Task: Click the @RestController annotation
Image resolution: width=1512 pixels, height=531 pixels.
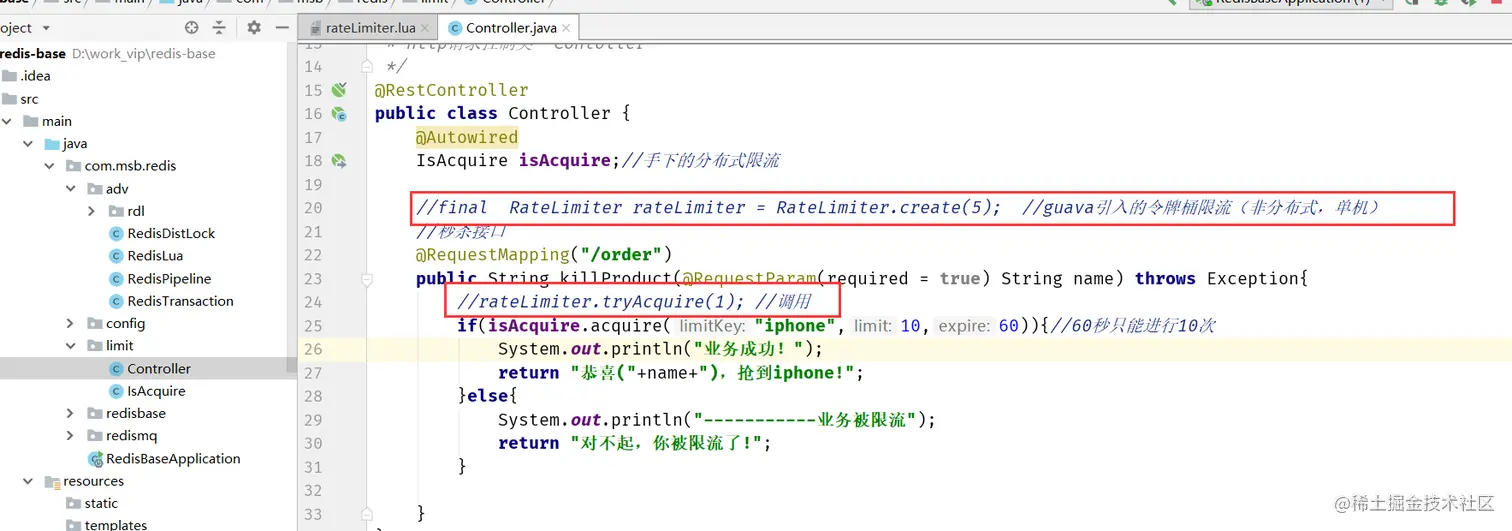Action: coord(452,90)
